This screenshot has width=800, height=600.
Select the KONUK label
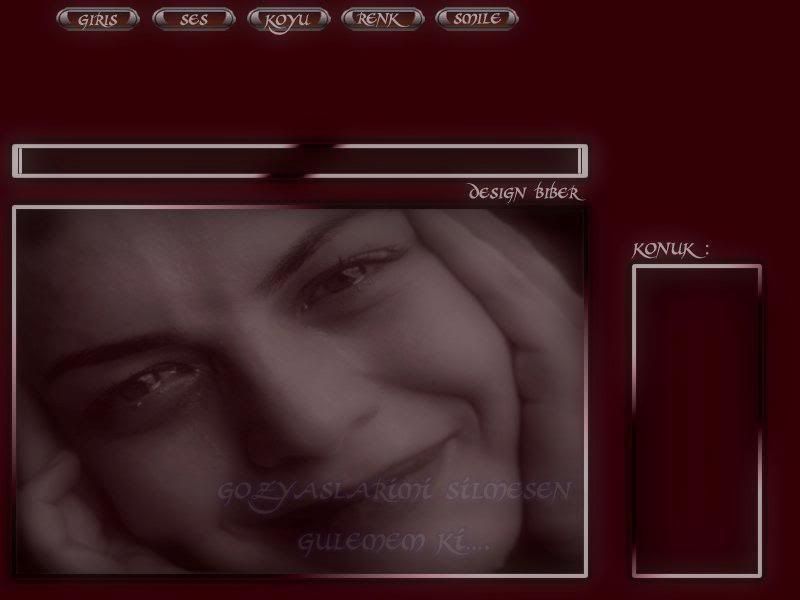click(x=670, y=250)
